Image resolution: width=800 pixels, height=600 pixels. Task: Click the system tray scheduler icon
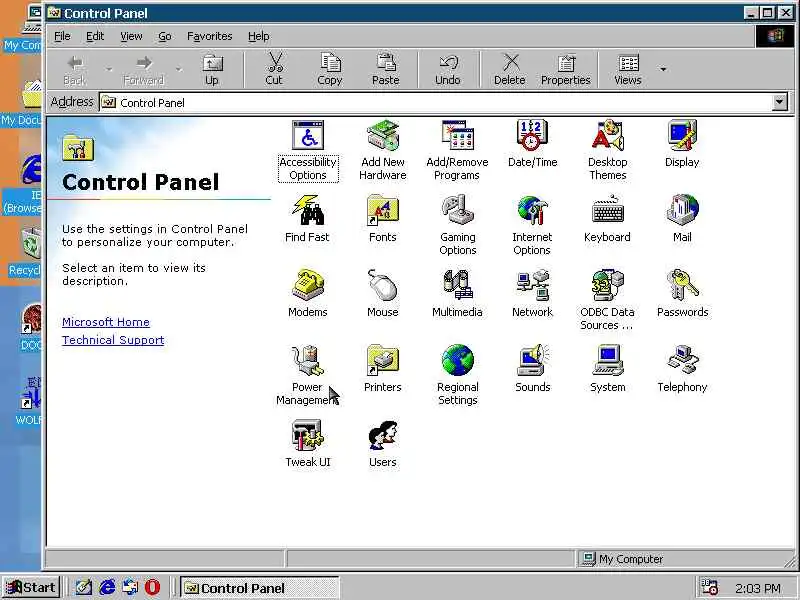coord(709,588)
